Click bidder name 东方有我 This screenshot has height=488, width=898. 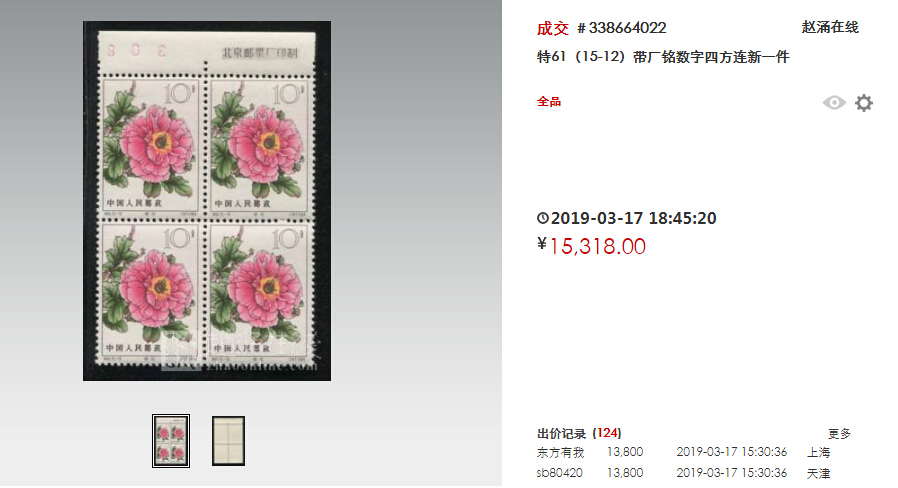coord(560,452)
